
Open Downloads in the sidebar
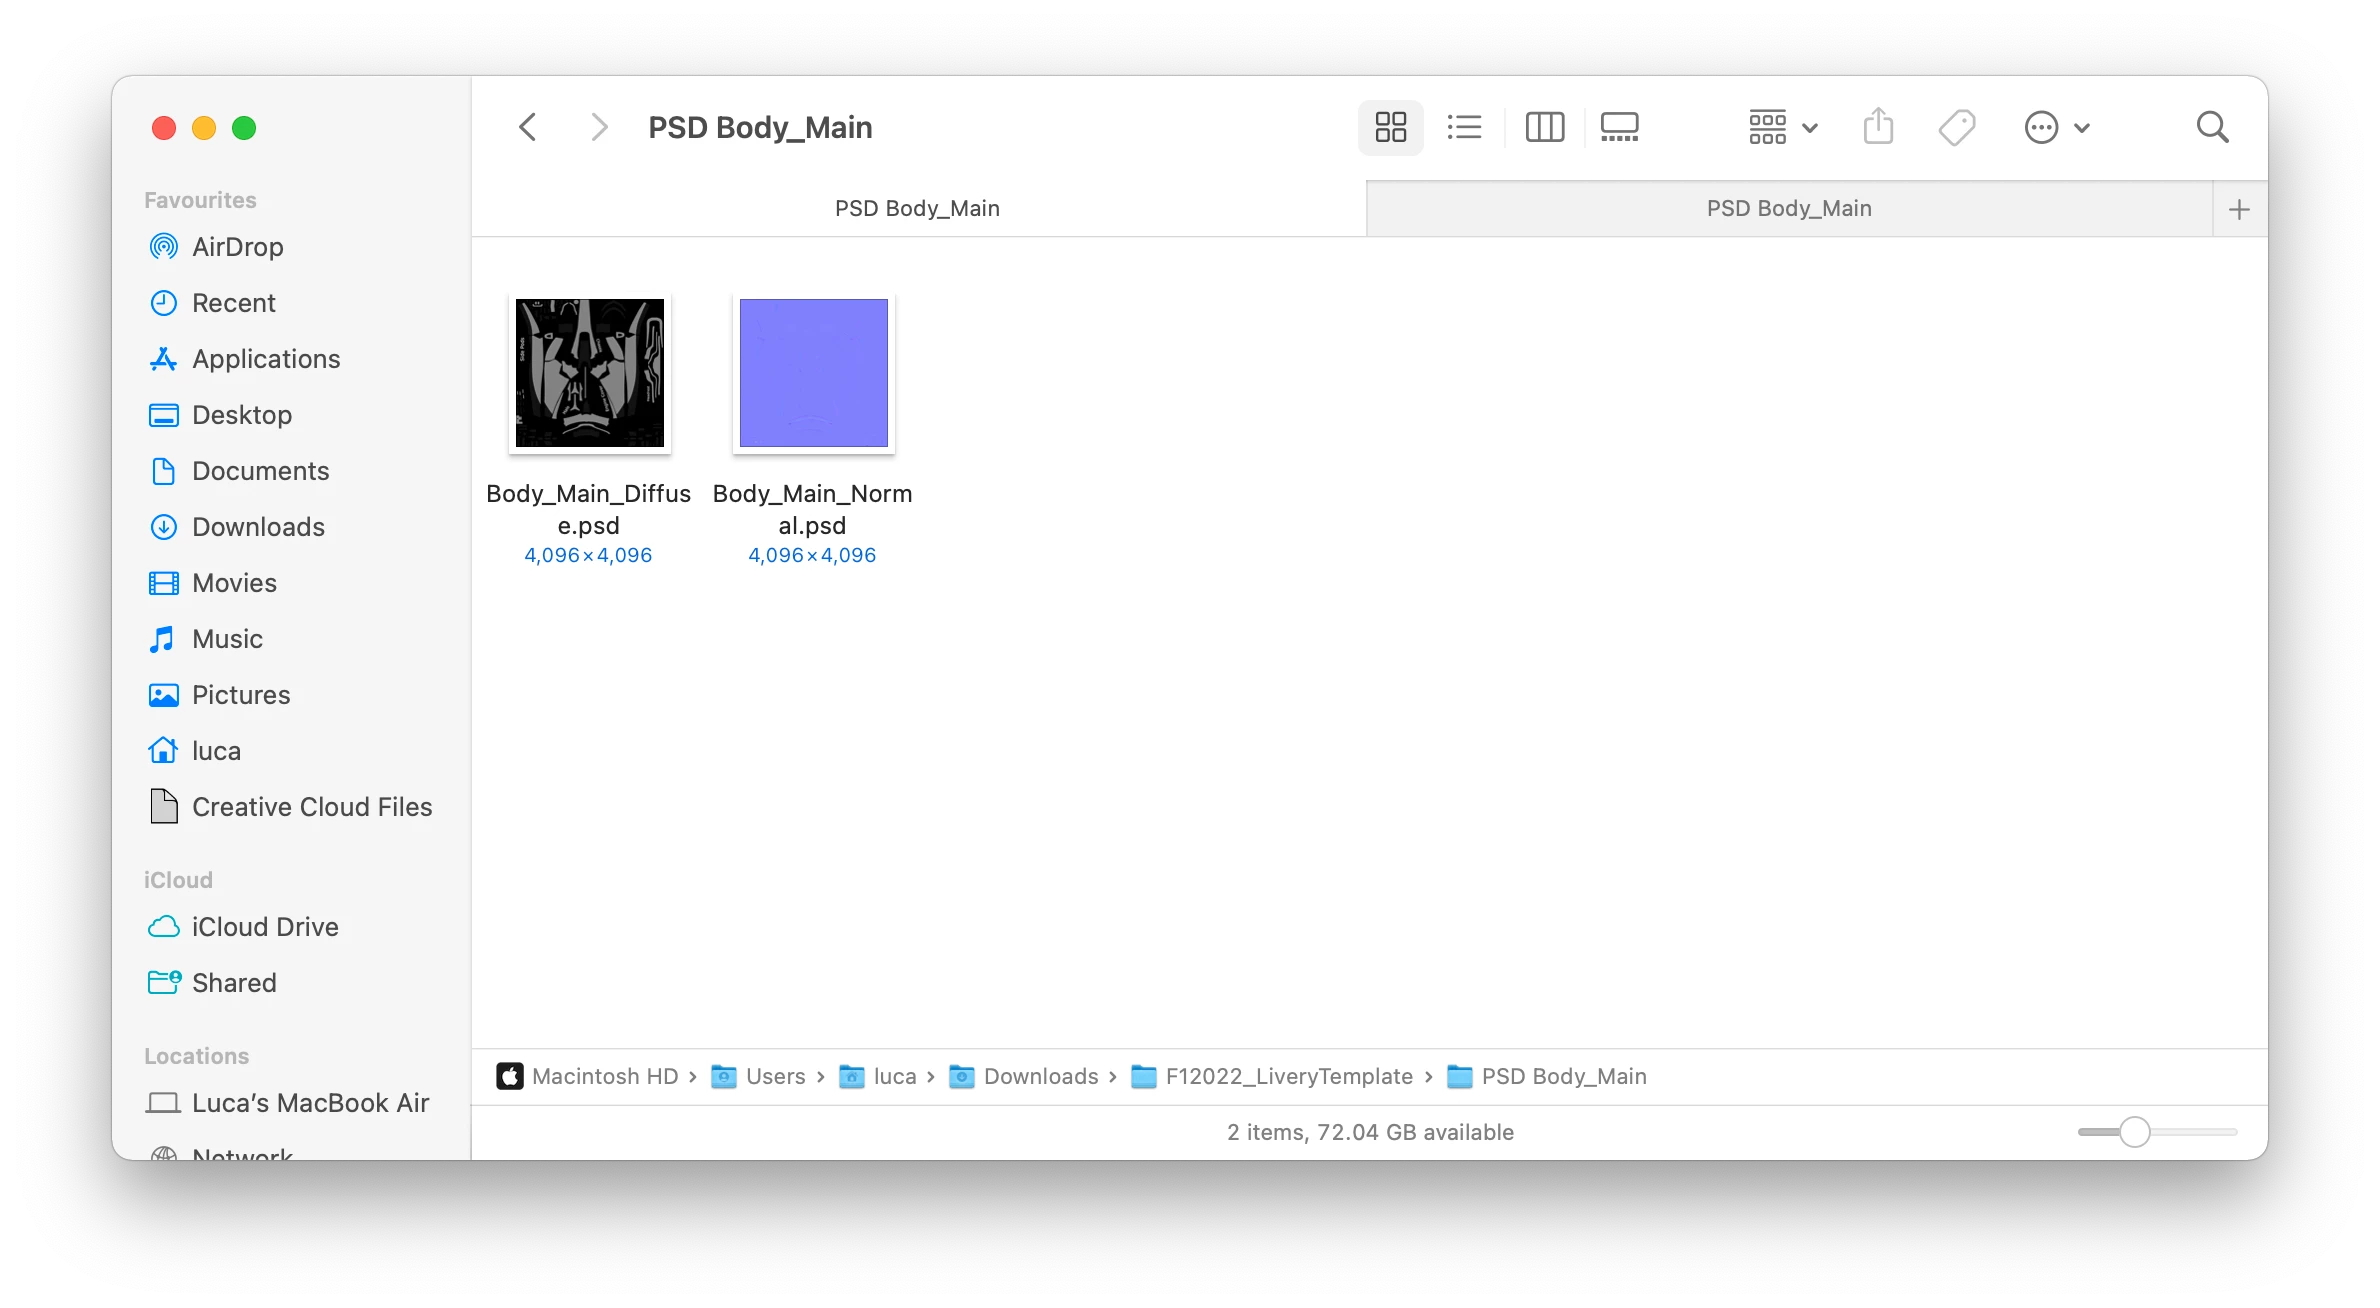tap(258, 527)
